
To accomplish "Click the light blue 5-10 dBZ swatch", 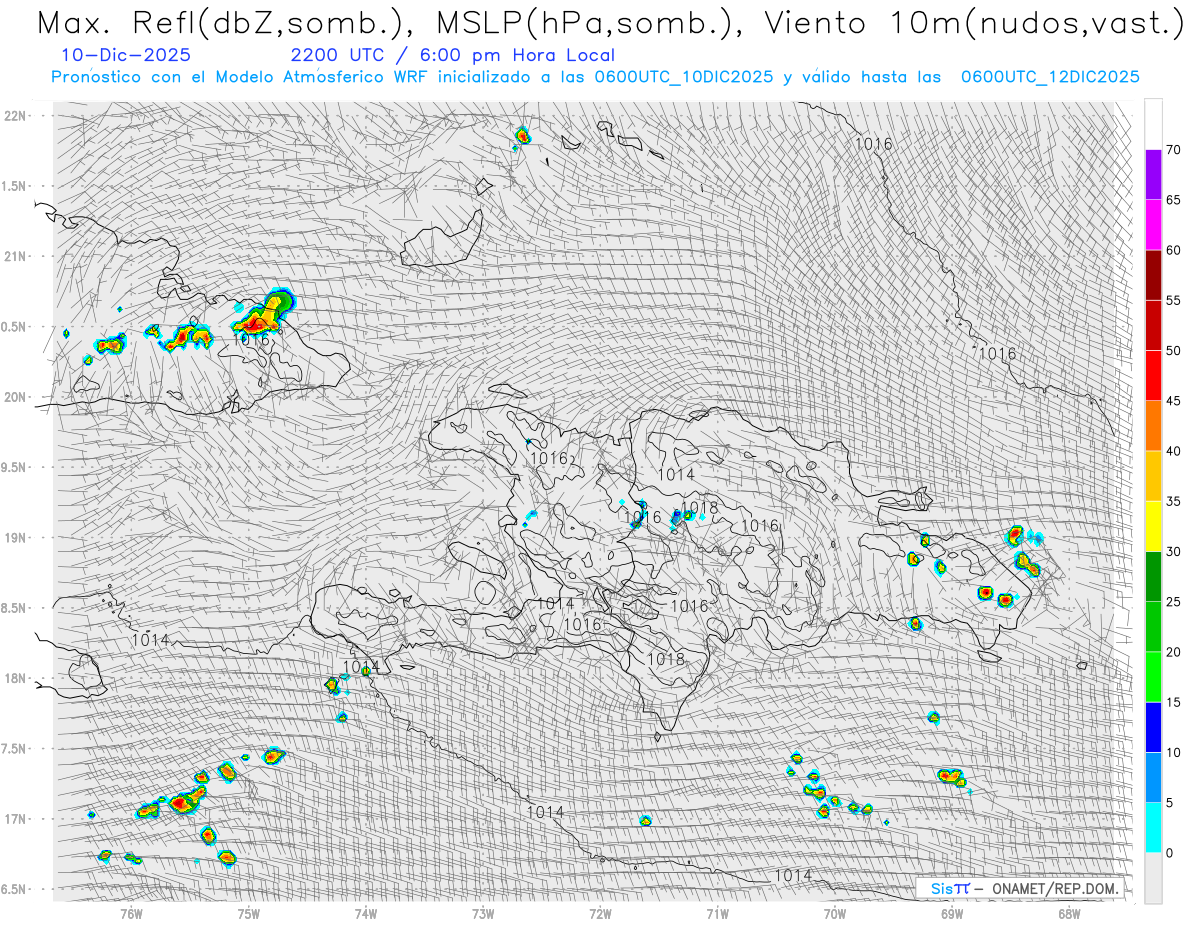I will tap(1153, 777).
